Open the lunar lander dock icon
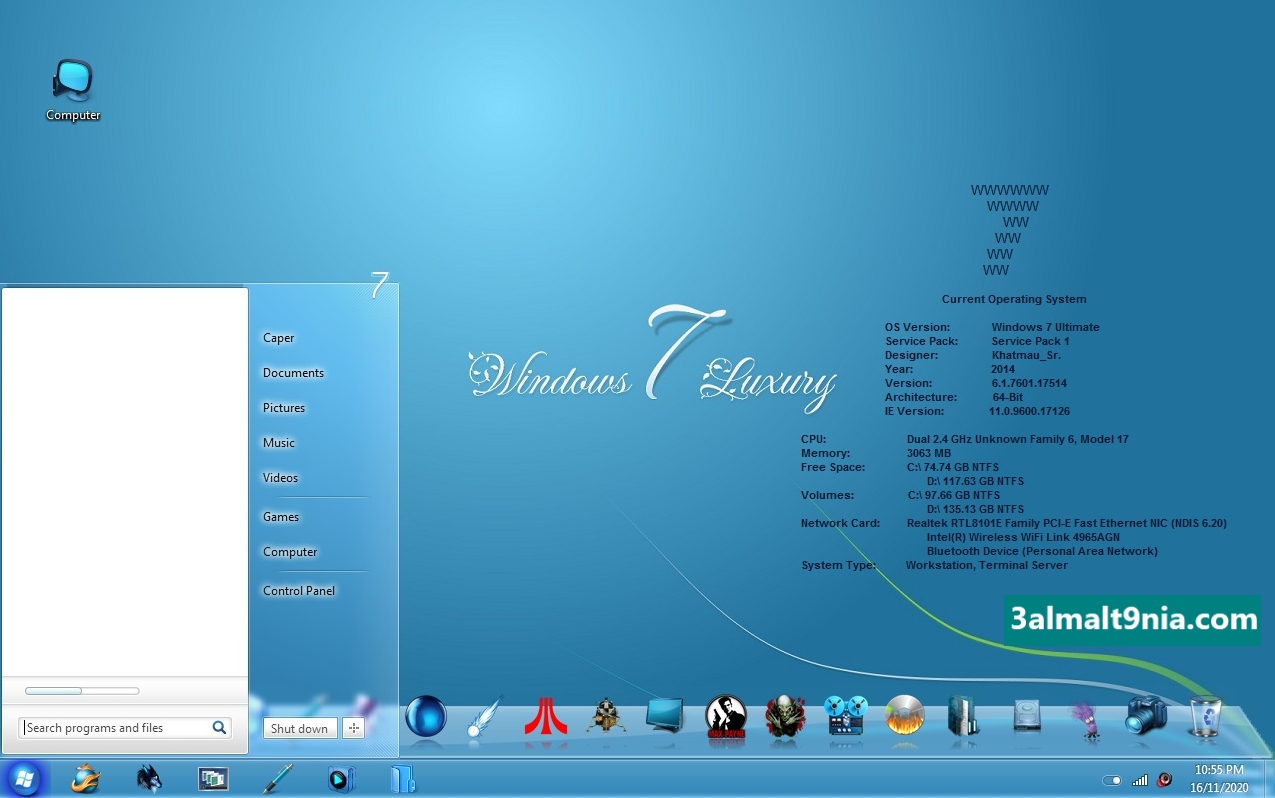This screenshot has width=1275, height=798. pos(606,716)
